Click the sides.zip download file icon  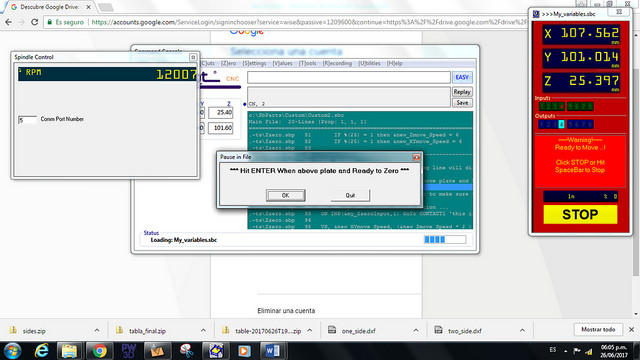pyautogui.click(x=13, y=330)
